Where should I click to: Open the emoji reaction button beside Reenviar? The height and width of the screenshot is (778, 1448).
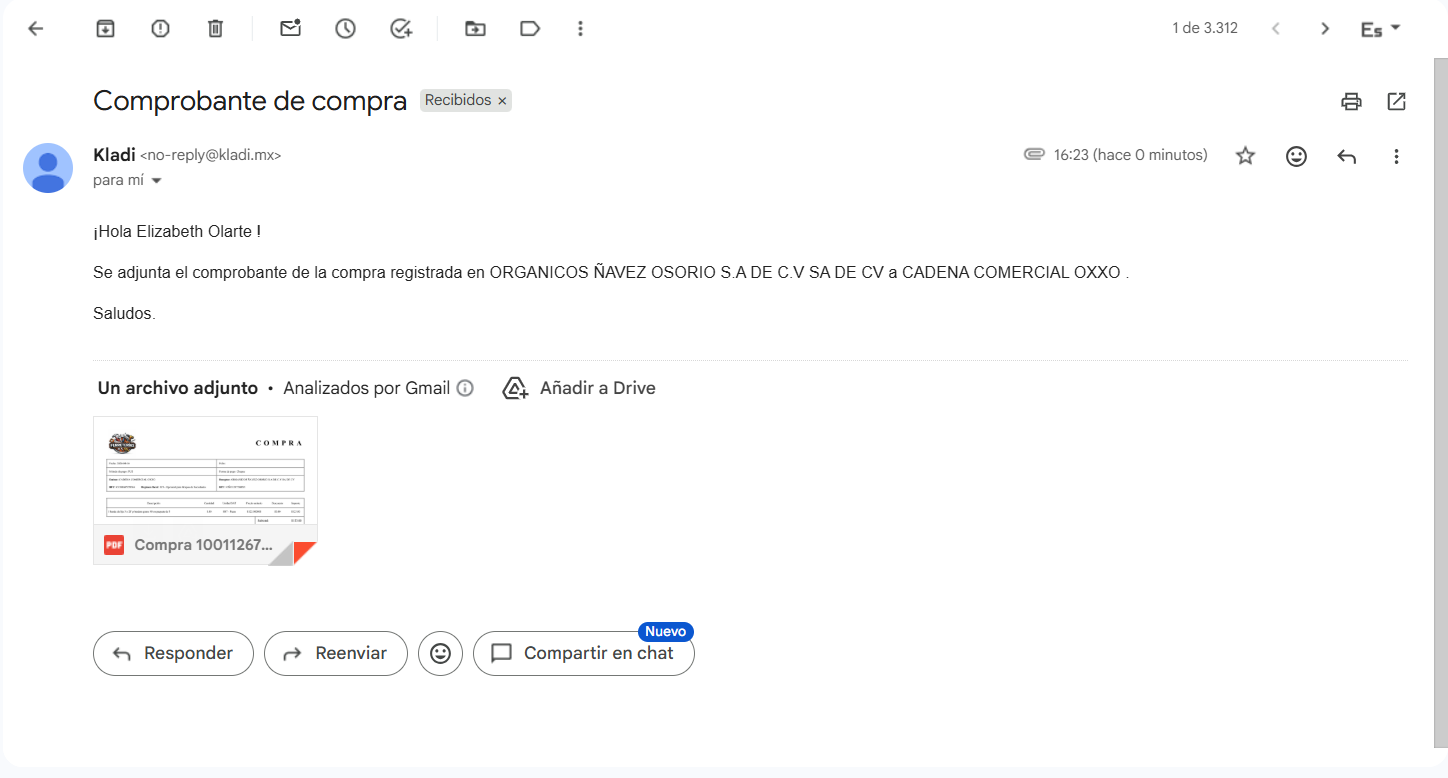pos(440,653)
